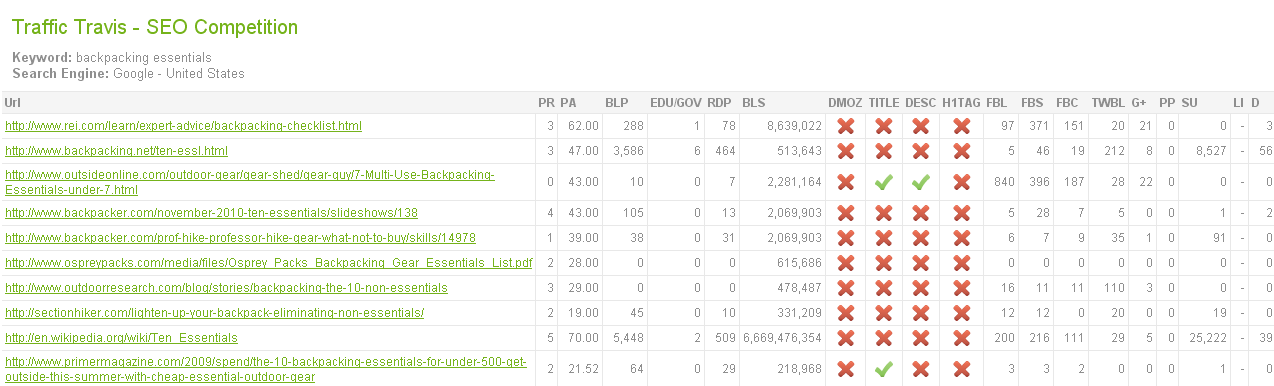1274x386 pixels.
Task: Open the sectionhiker.com lighten-up link
Action: click(214, 313)
